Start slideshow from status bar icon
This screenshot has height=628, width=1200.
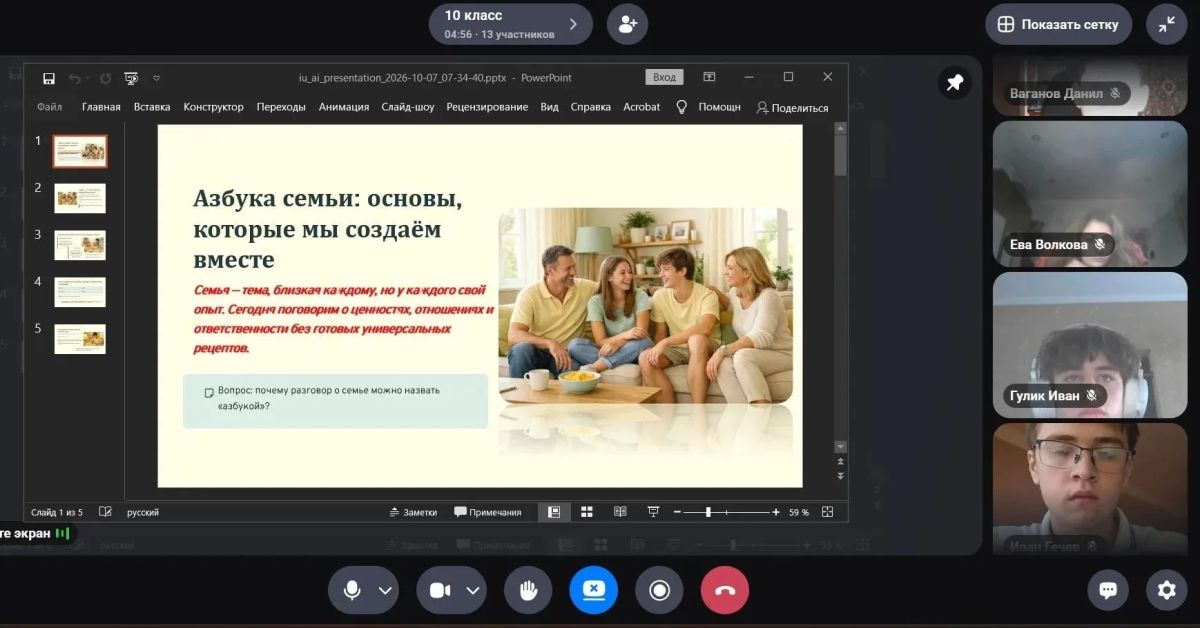[653, 512]
